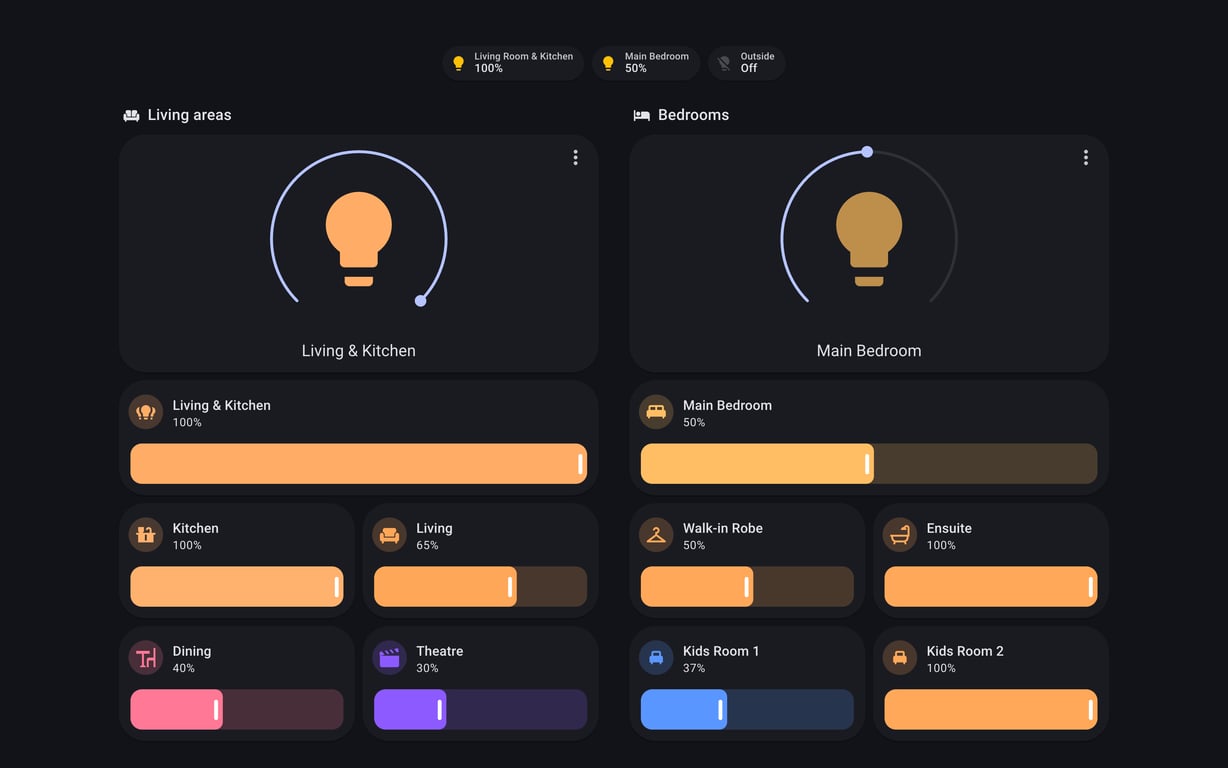Click the Walk-in Robe name text
The image size is (1228, 768).
point(723,528)
